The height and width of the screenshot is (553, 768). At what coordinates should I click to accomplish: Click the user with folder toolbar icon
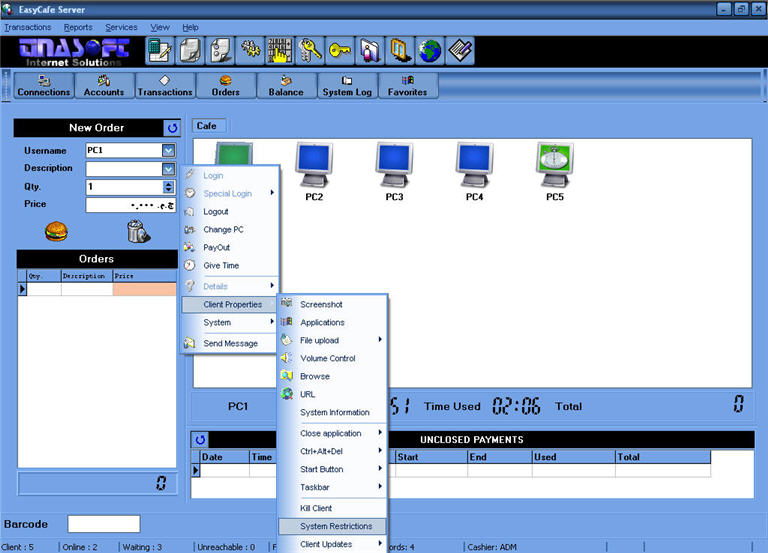click(x=370, y=50)
